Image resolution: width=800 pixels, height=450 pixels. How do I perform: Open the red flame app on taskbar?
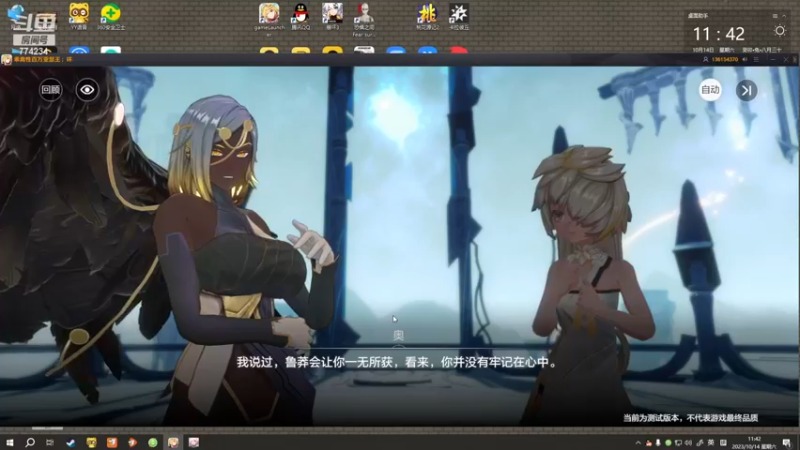pos(132,442)
